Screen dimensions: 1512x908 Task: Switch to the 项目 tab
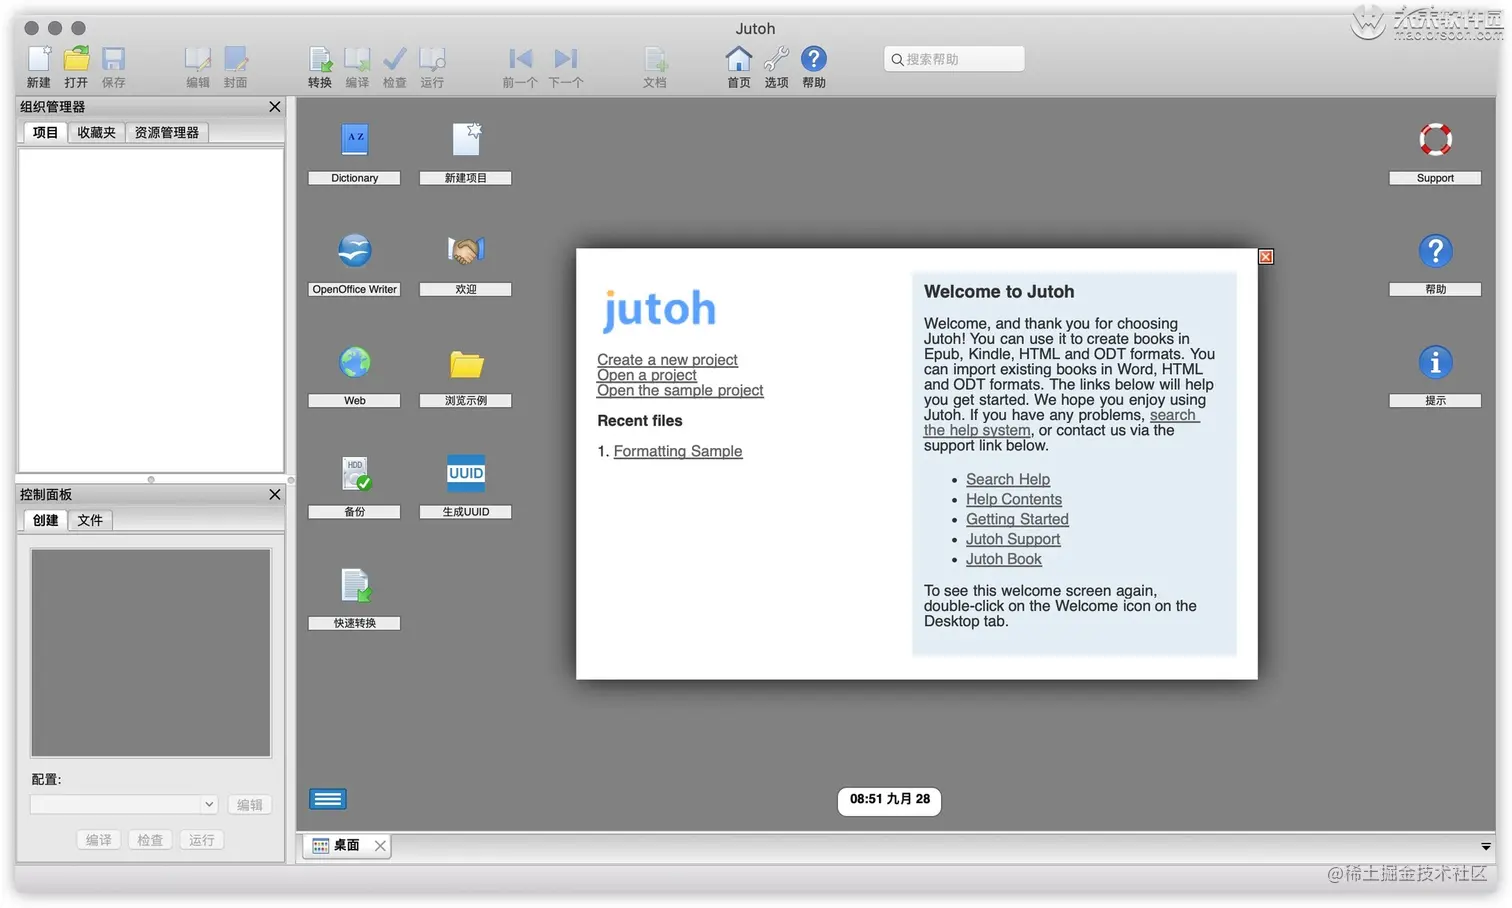click(45, 132)
